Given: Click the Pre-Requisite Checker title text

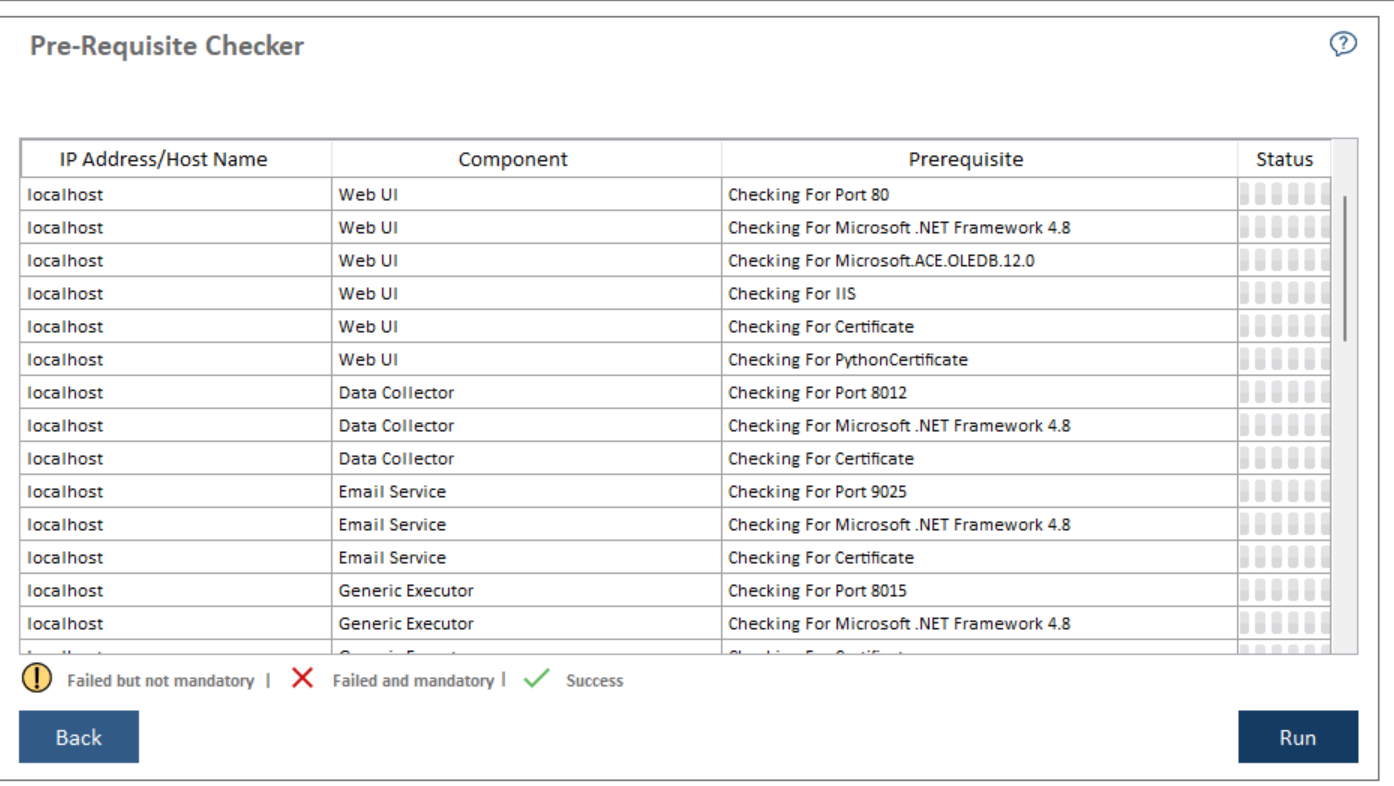Looking at the screenshot, I should [167, 46].
